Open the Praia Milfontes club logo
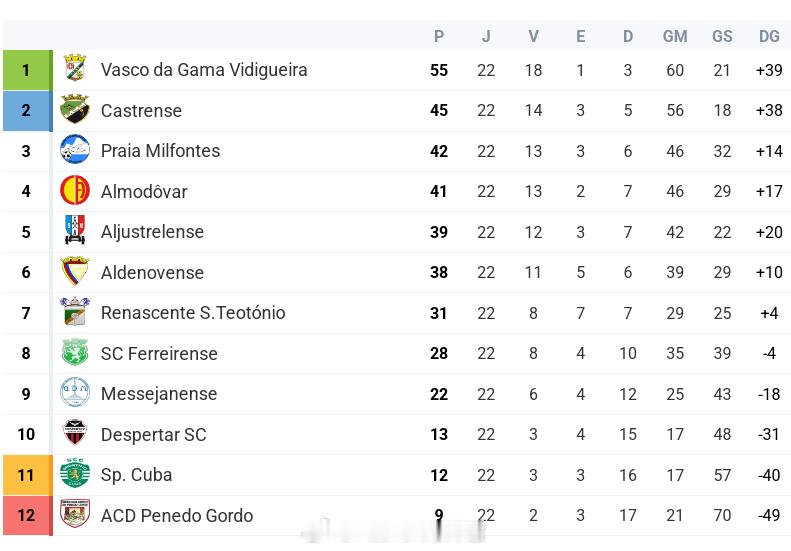The image size is (791, 551). pos(75,149)
